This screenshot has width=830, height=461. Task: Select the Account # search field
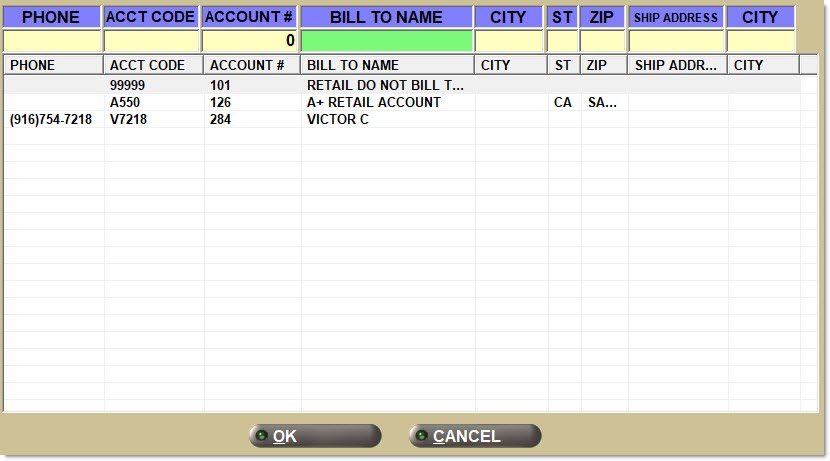pos(249,41)
